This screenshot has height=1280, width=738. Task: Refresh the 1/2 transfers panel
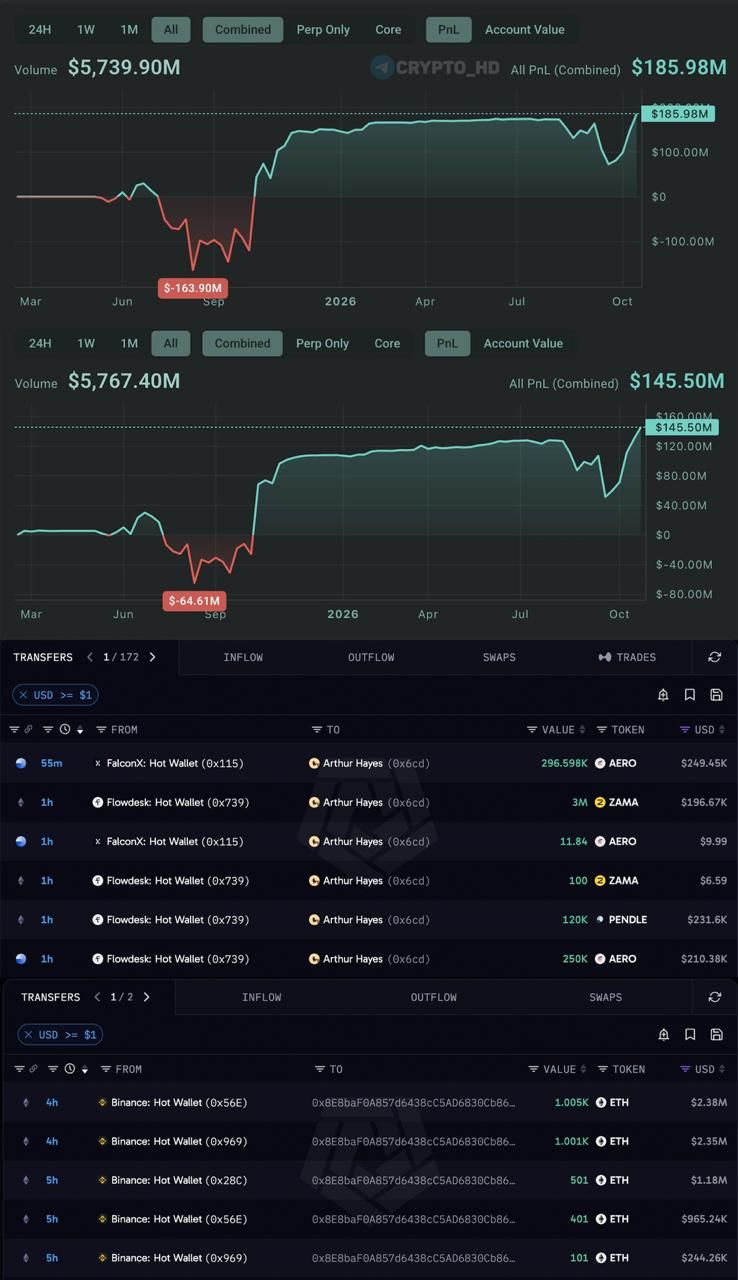714,997
